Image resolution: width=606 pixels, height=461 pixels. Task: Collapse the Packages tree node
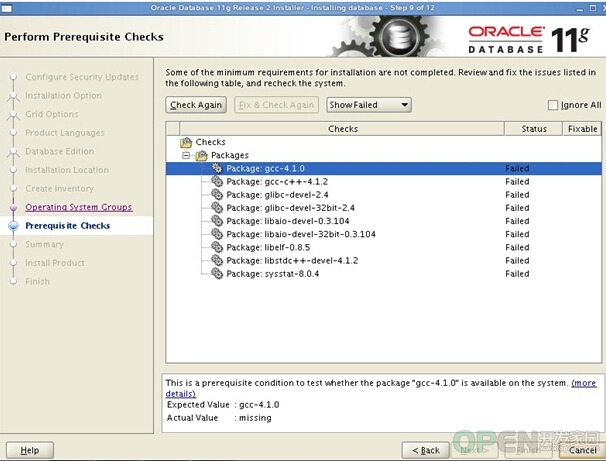point(186,155)
